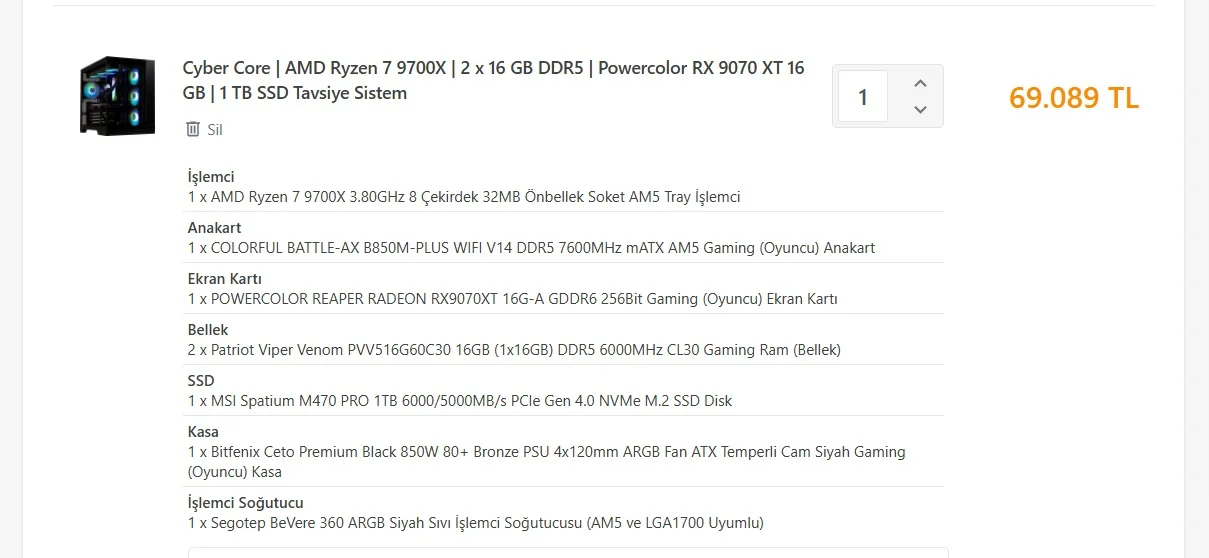Click the 69.089 TL price
The width and height of the screenshot is (1209, 558).
click(1073, 98)
